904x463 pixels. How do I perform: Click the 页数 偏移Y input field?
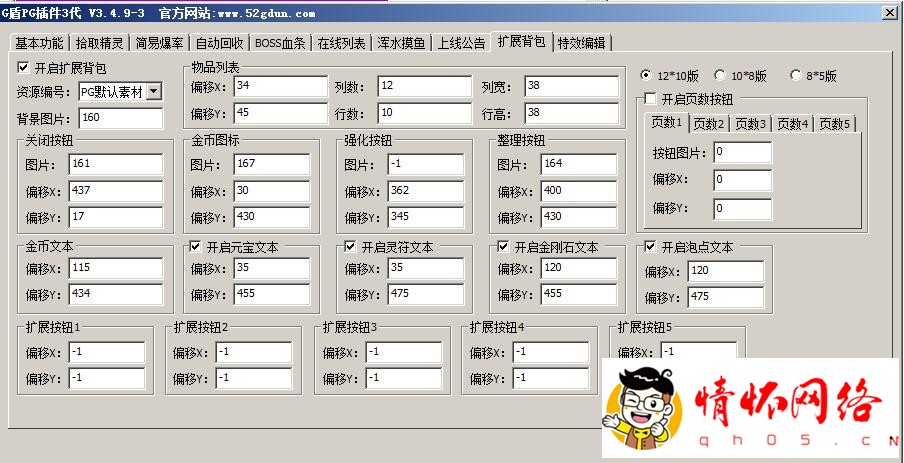743,209
